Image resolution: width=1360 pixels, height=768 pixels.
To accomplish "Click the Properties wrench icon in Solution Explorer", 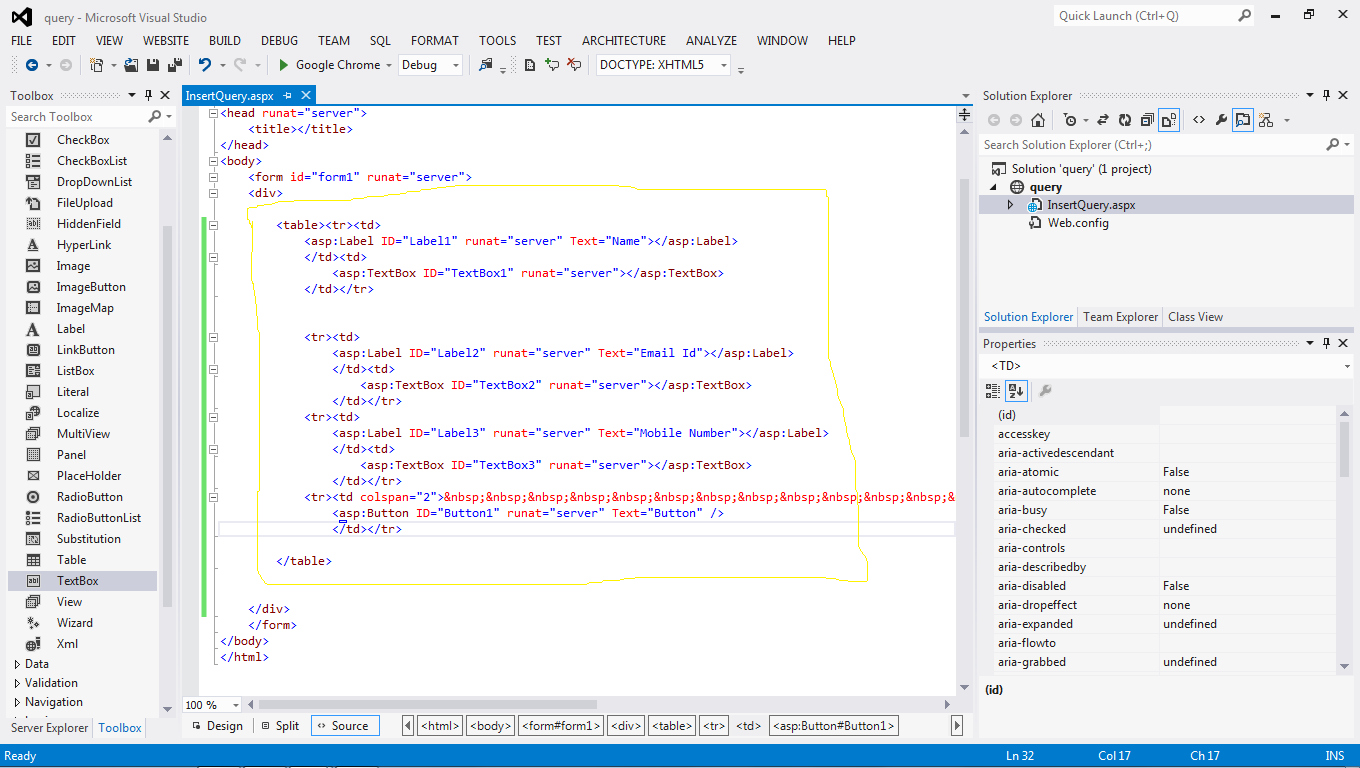I will [1221, 119].
